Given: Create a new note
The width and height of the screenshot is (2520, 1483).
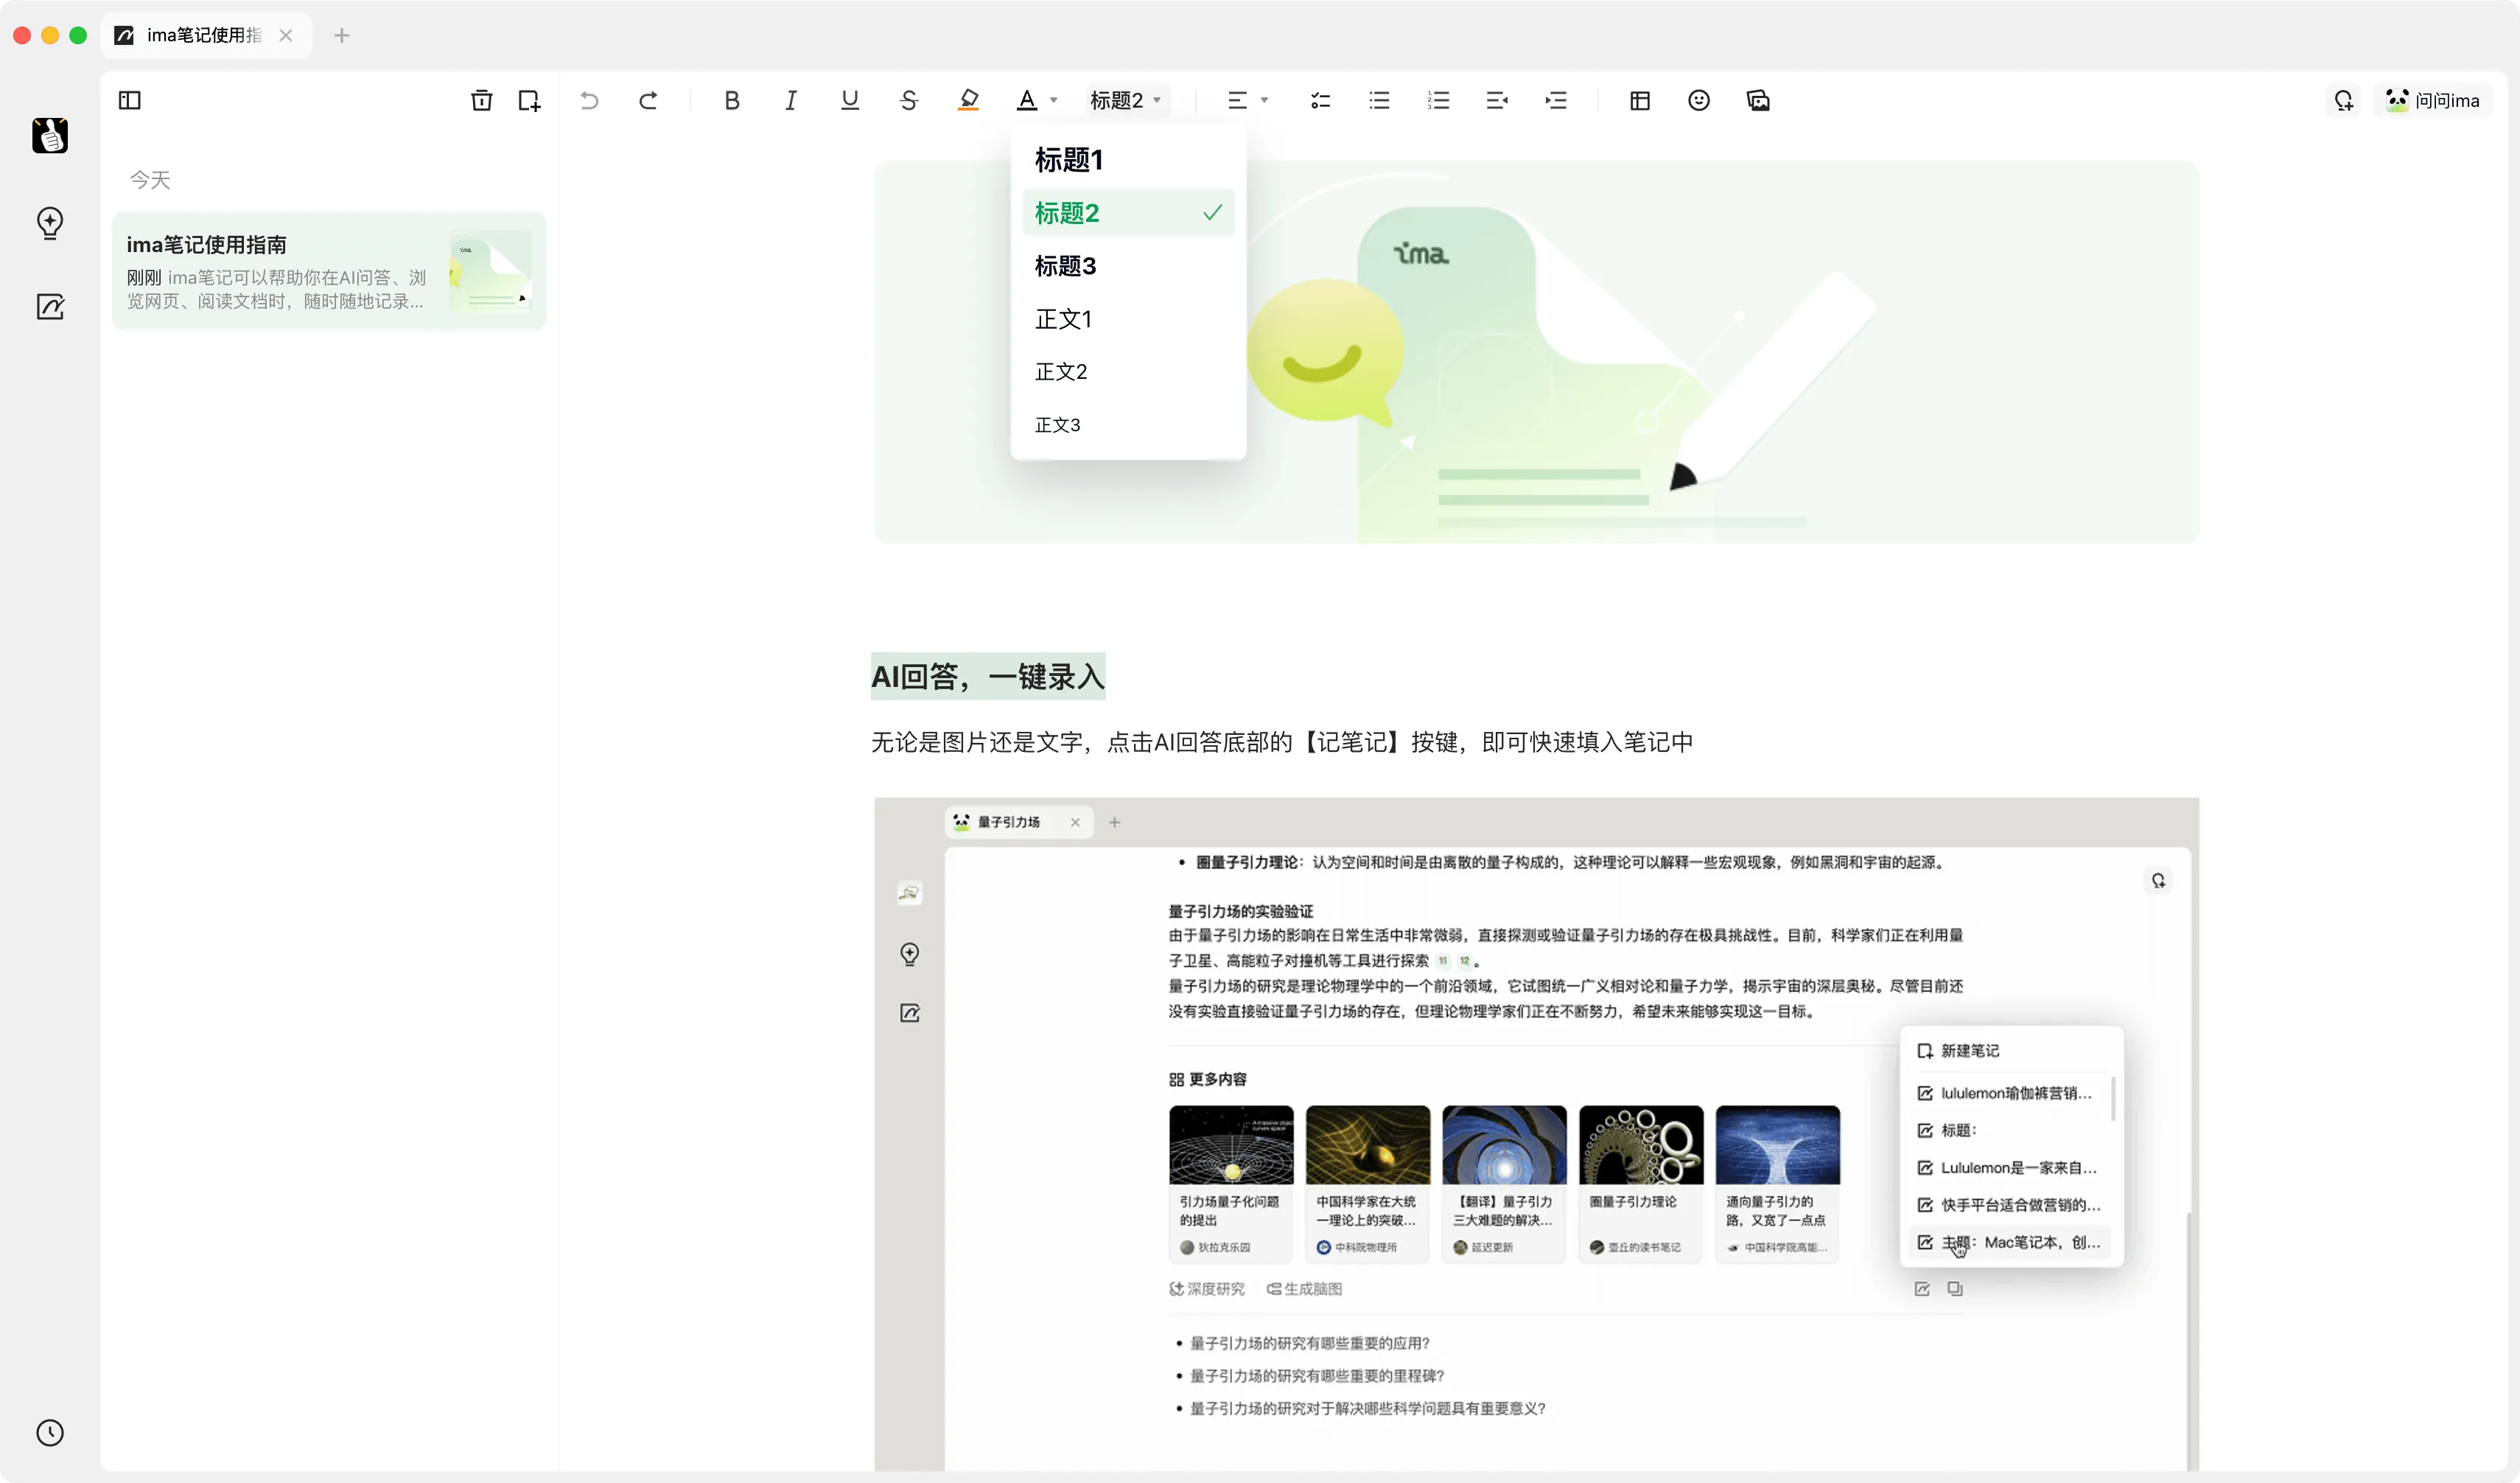Looking at the screenshot, I should pyautogui.click(x=529, y=100).
